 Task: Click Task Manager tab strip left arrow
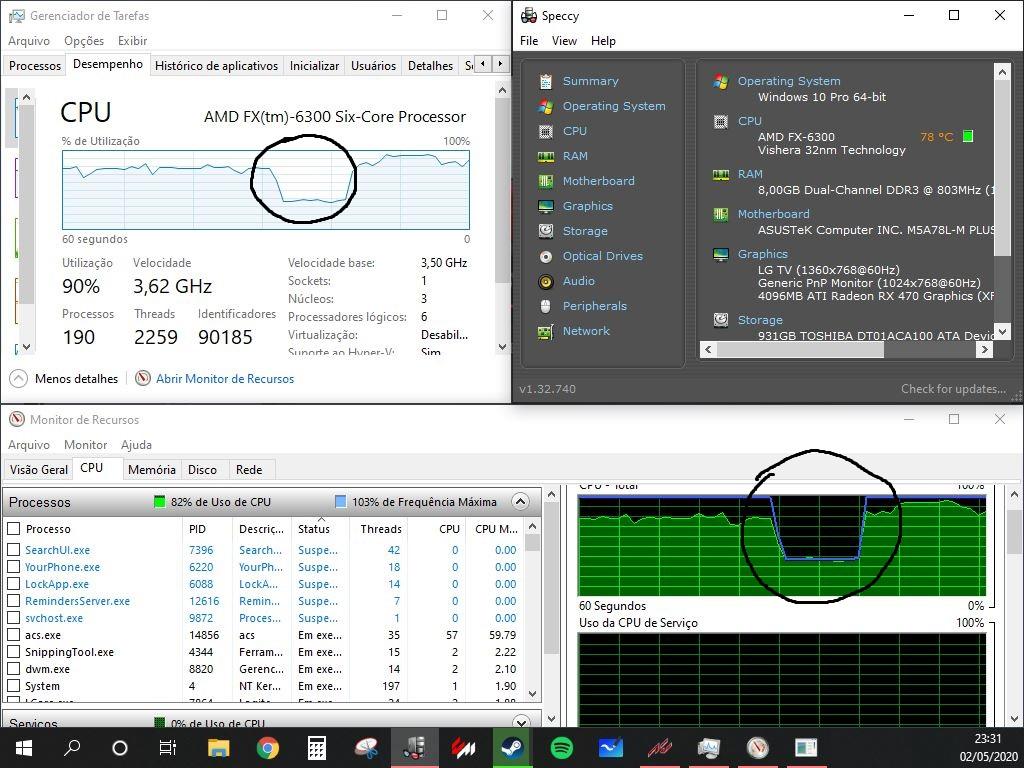tap(483, 64)
